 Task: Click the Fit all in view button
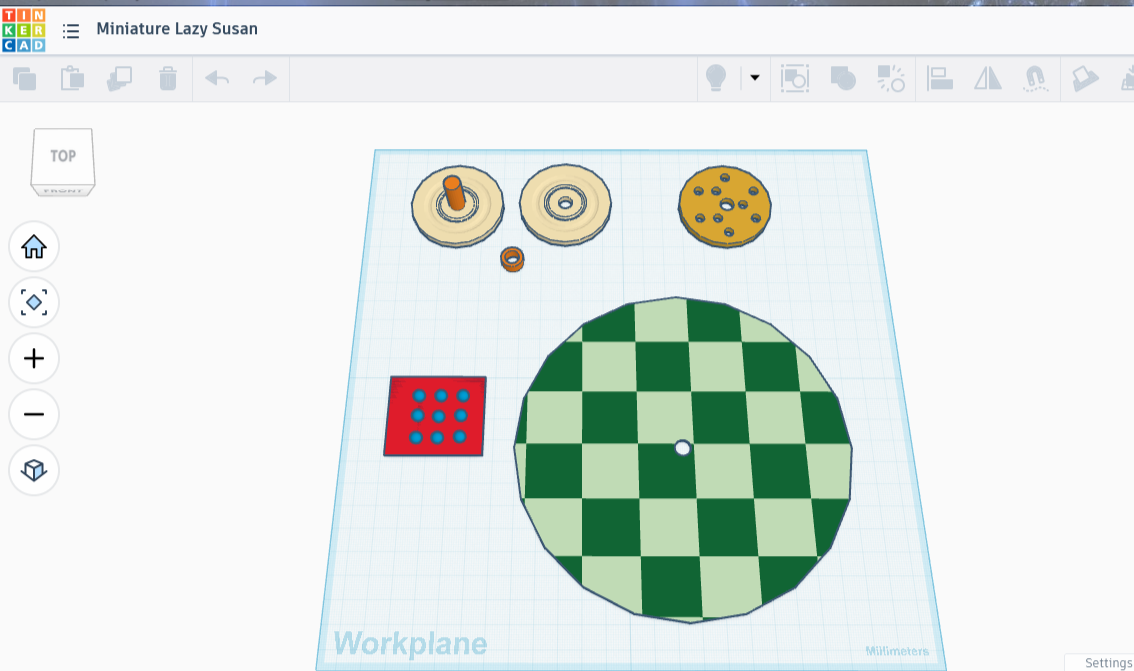(34, 302)
